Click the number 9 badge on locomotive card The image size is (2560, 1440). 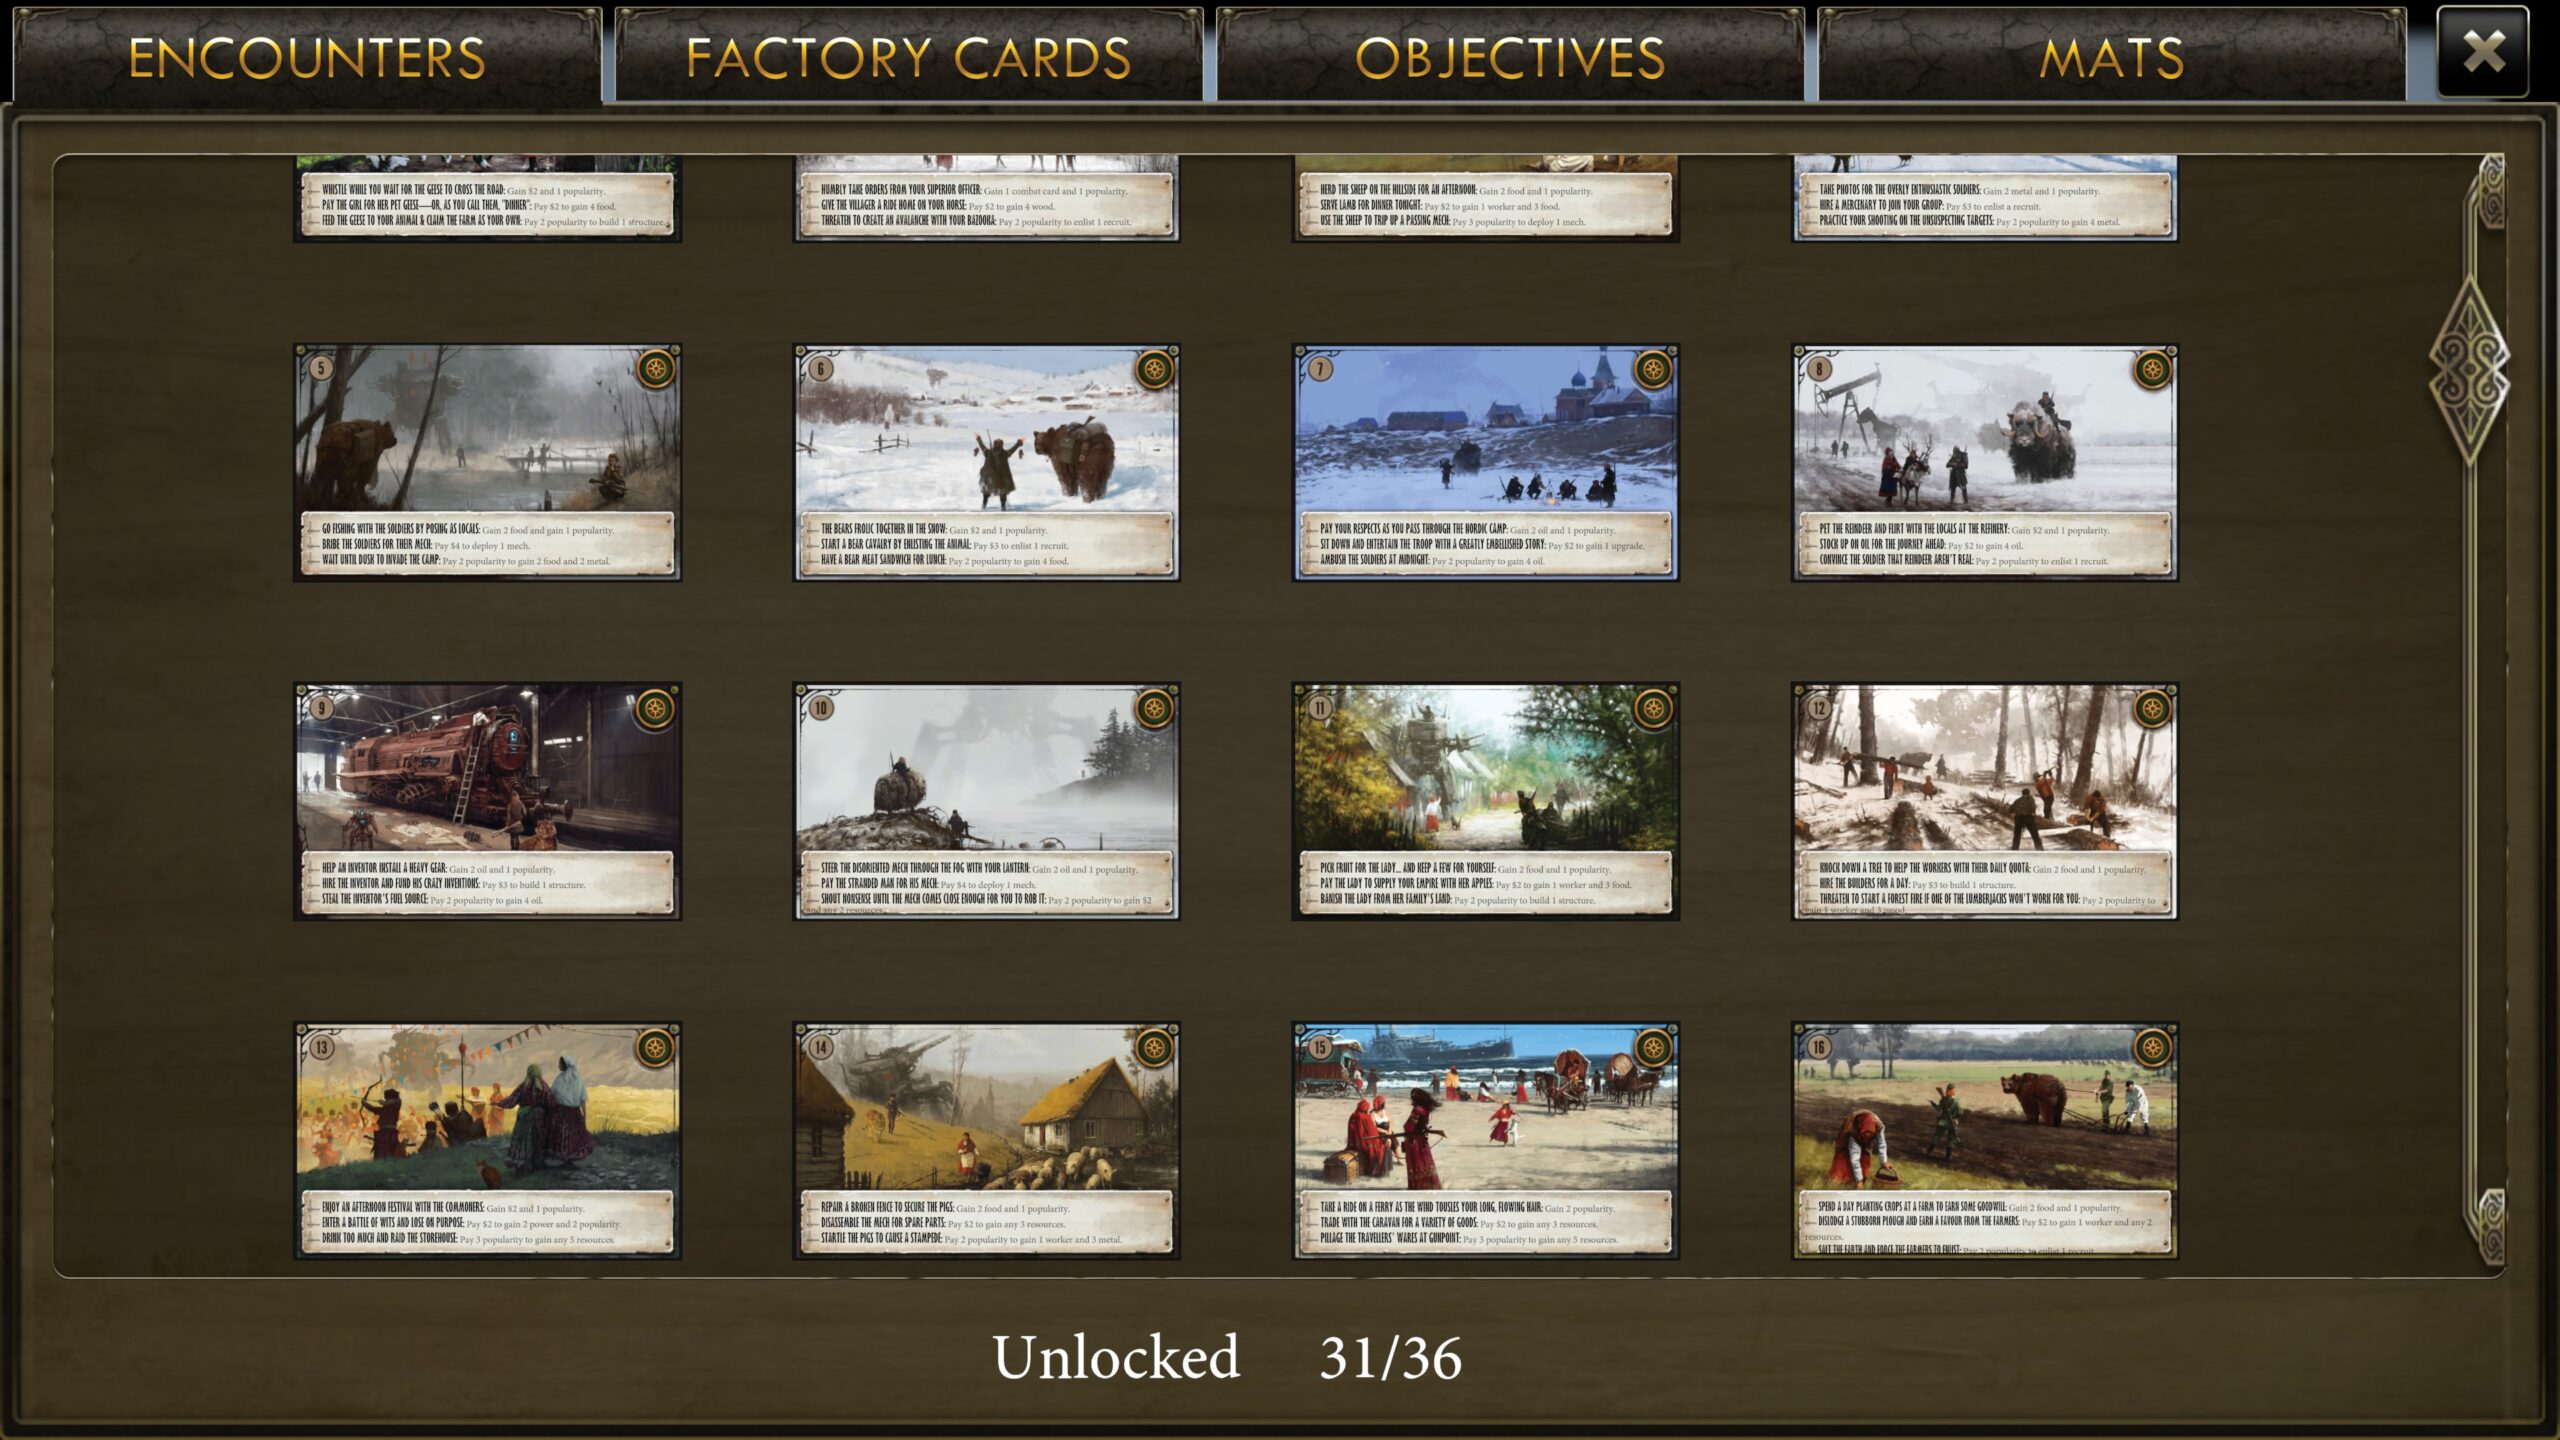point(321,708)
